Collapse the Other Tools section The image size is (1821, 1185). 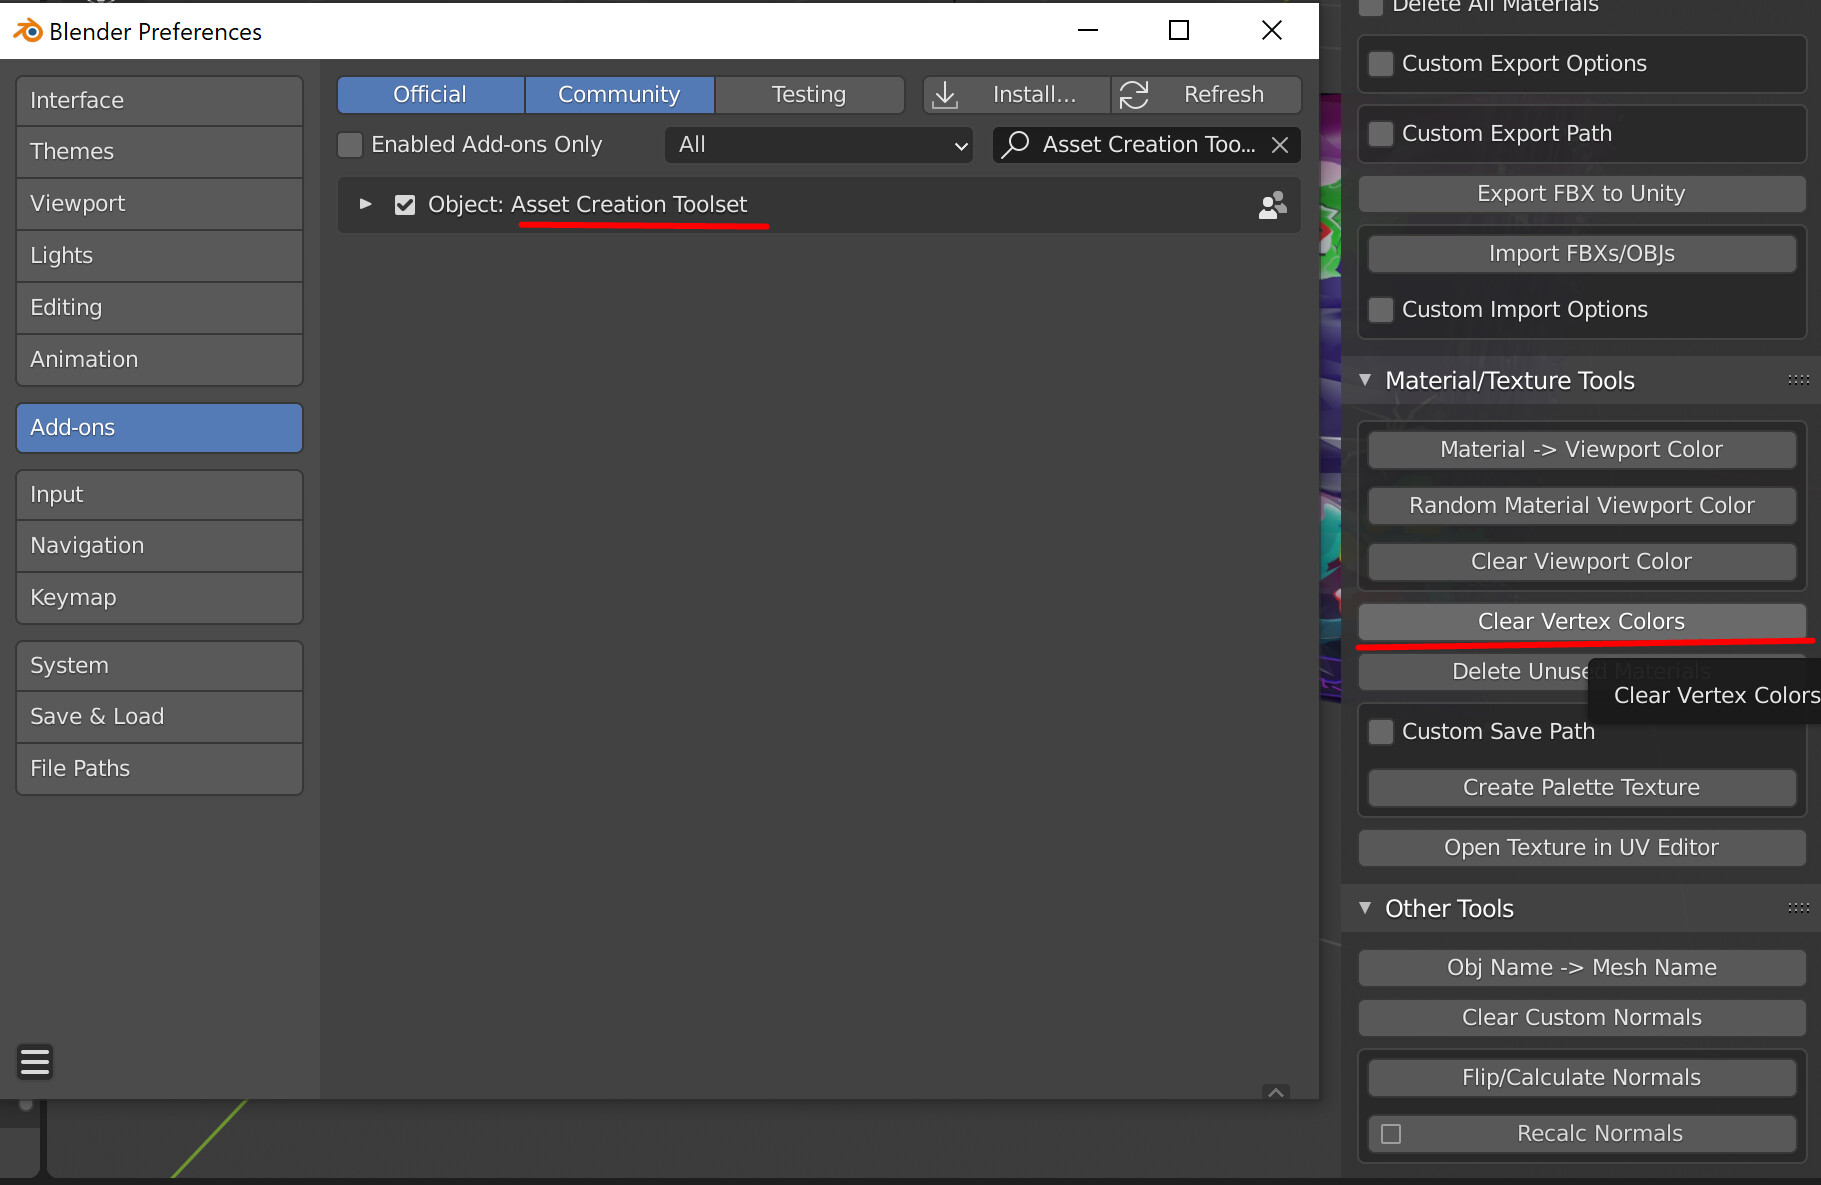pyautogui.click(x=1366, y=908)
